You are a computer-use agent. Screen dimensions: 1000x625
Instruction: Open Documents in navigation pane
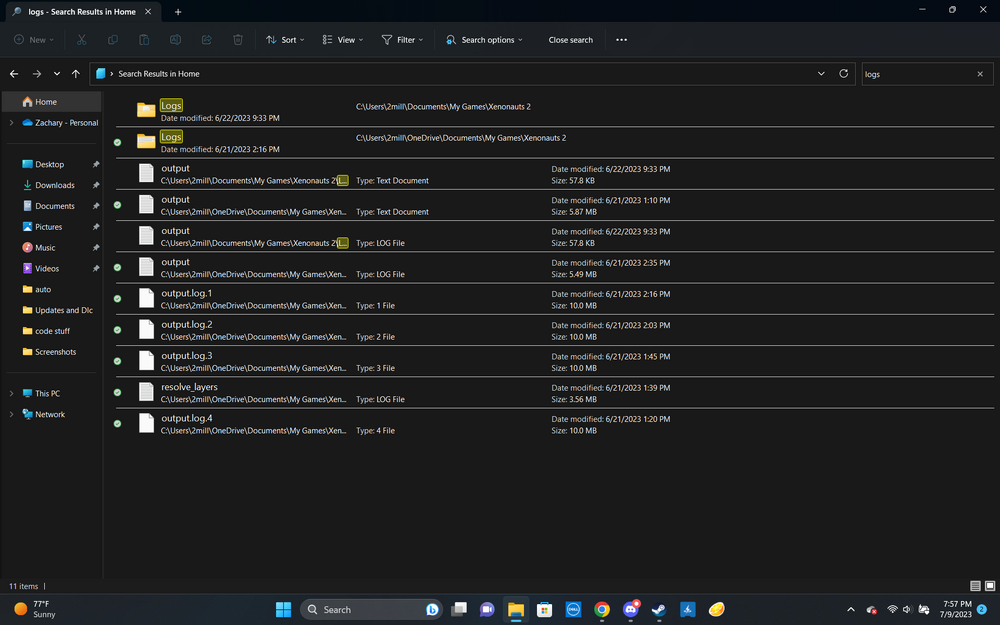pyautogui.click(x=54, y=206)
